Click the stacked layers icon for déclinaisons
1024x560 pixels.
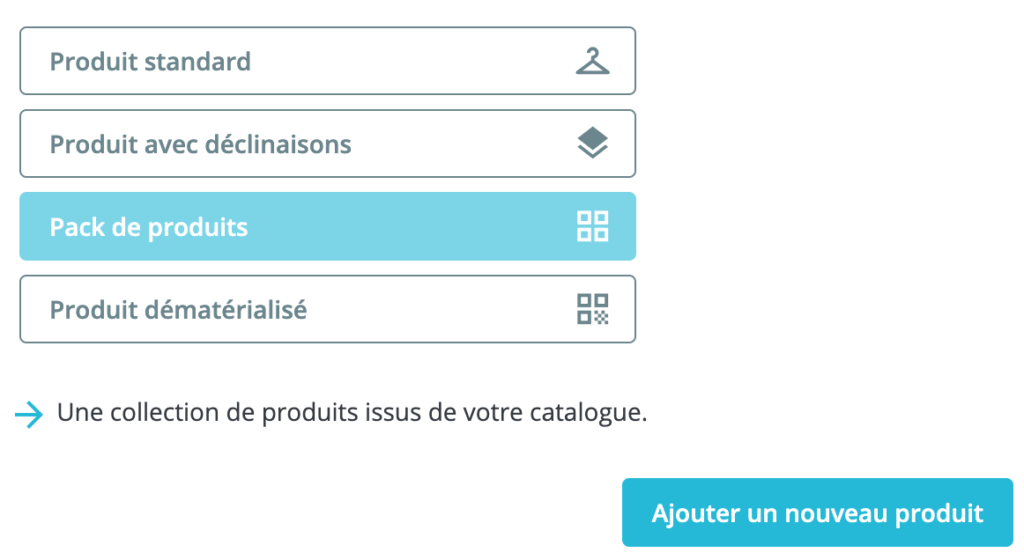(592, 144)
